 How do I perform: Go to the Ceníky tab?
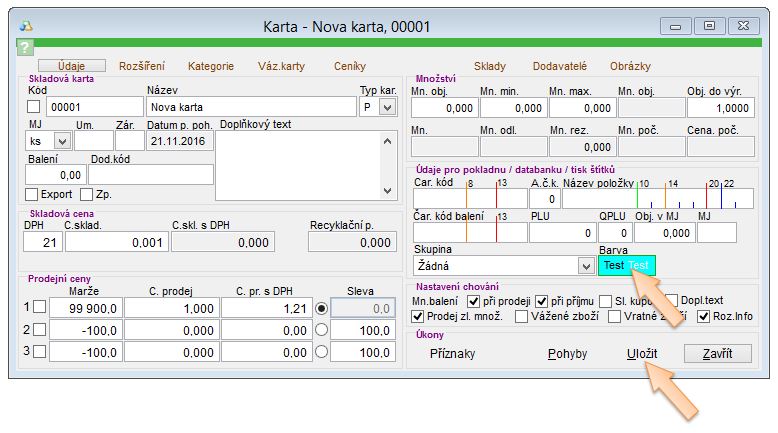click(x=350, y=67)
